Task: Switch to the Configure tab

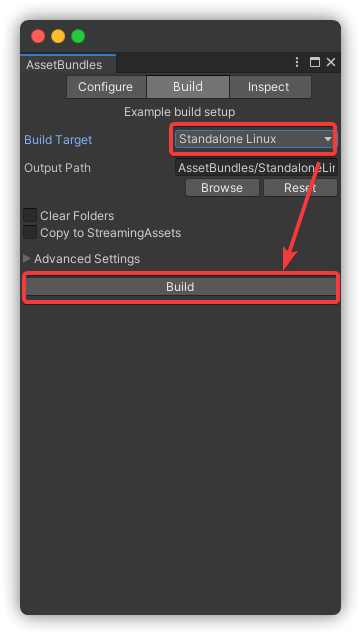Action: coord(106,87)
